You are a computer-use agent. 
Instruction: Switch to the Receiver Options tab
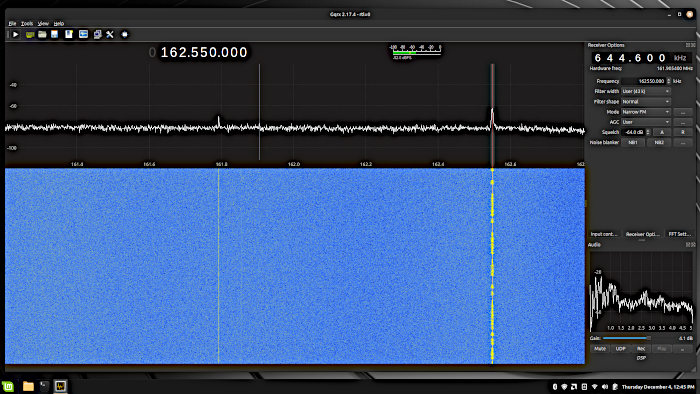[x=642, y=234]
